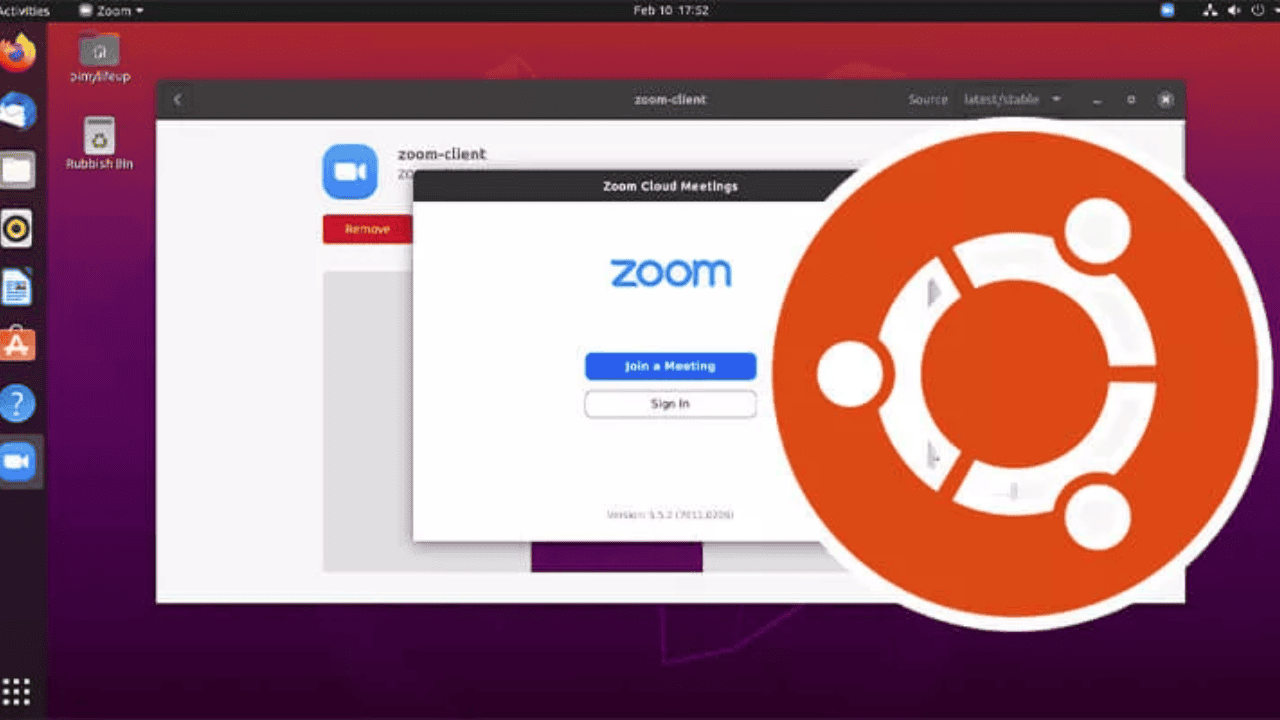Open the network status icon in top bar
Image resolution: width=1280 pixels, height=720 pixels.
pos(1211,10)
